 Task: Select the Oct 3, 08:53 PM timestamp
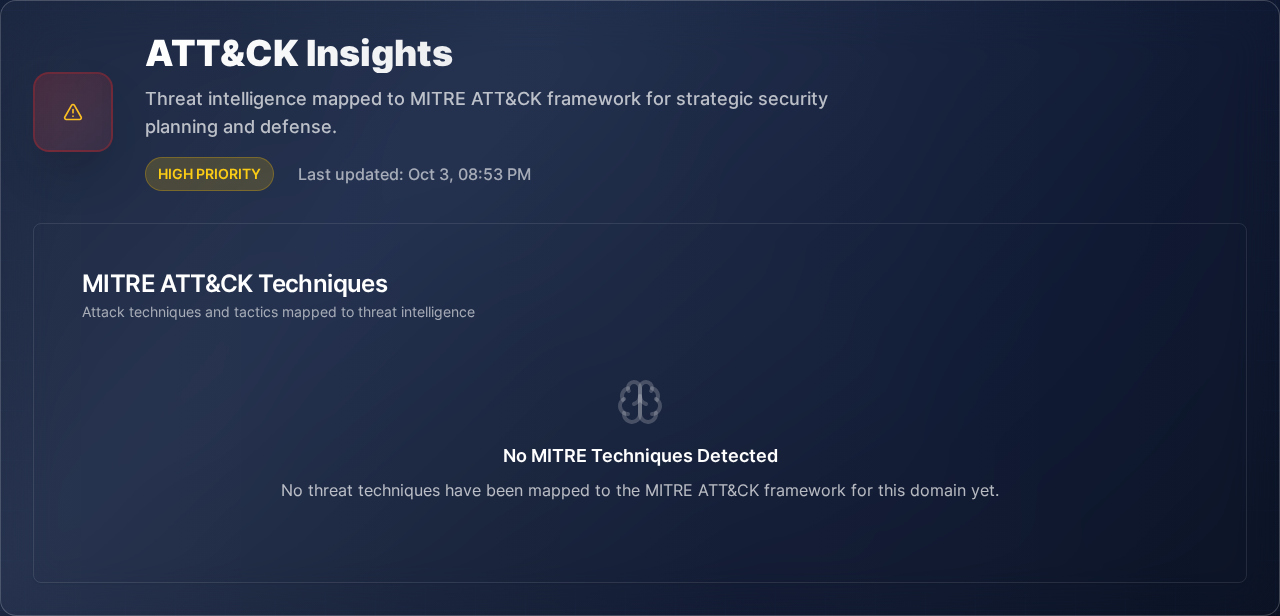pyautogui.click(x=469, y=174)
